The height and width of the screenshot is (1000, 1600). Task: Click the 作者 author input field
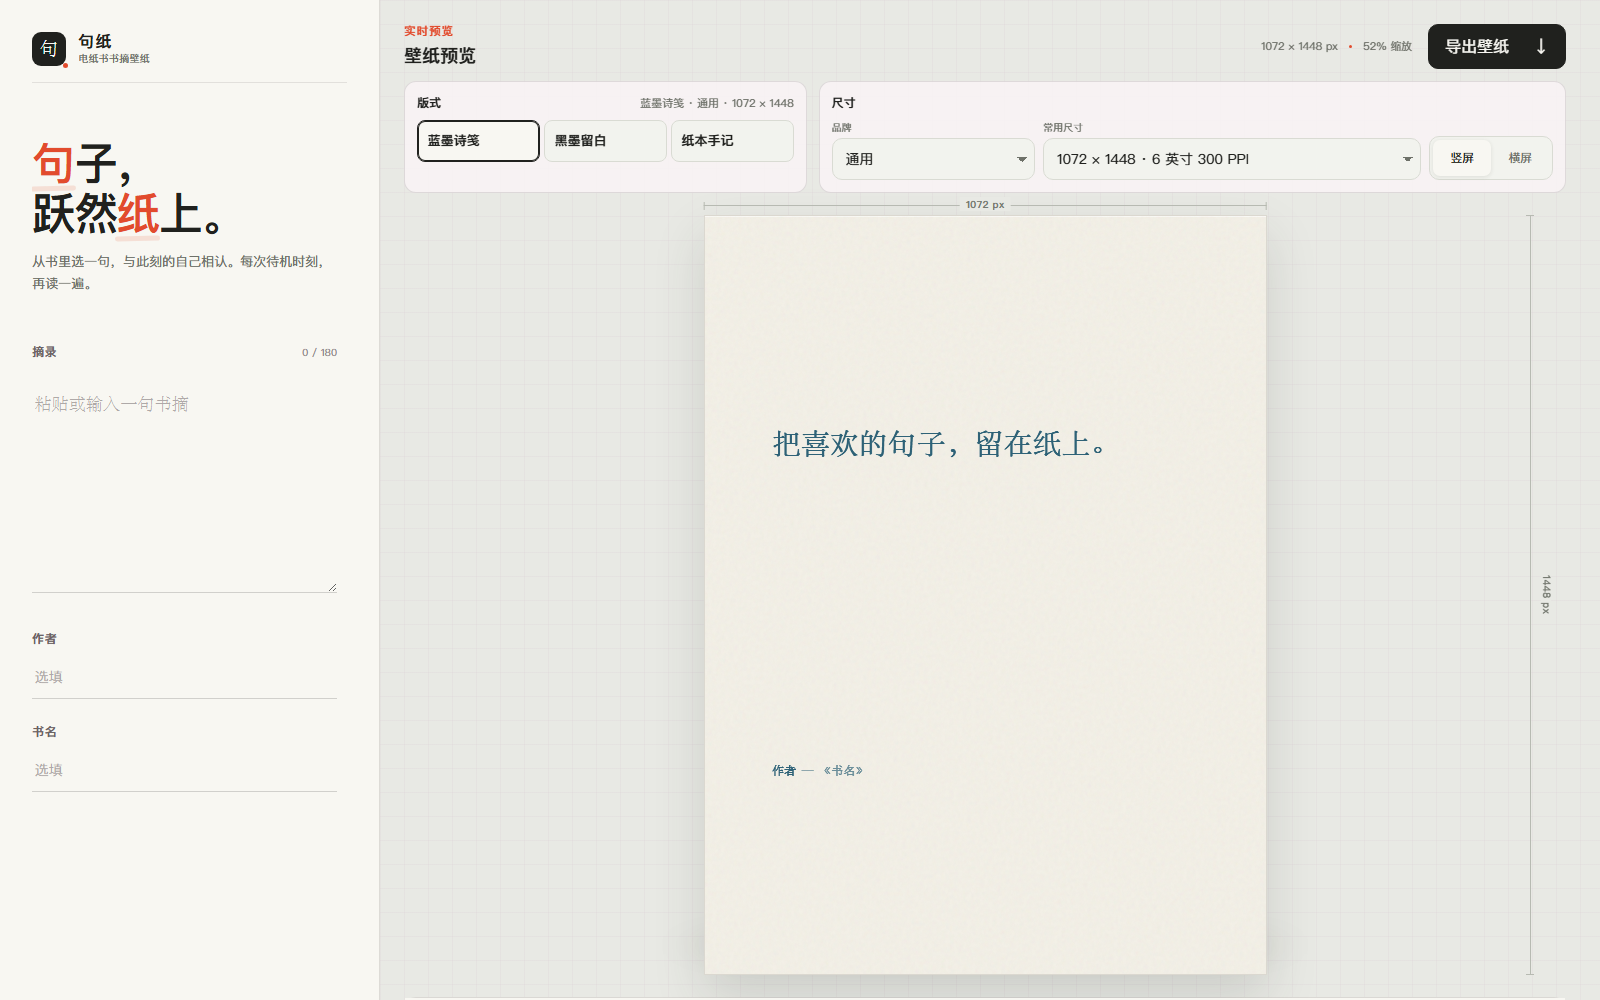184,677
